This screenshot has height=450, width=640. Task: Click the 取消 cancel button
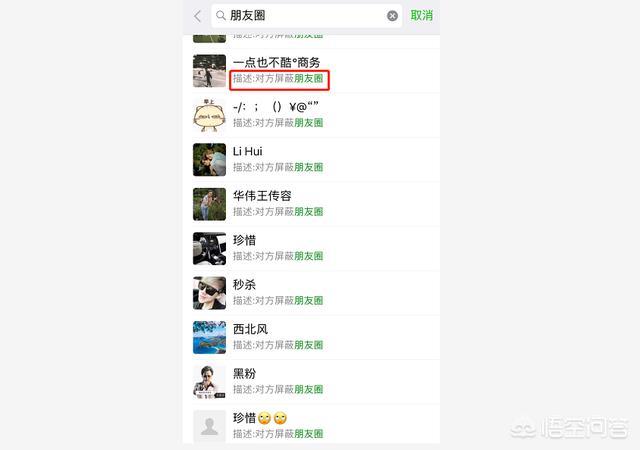tap(422, 16)
